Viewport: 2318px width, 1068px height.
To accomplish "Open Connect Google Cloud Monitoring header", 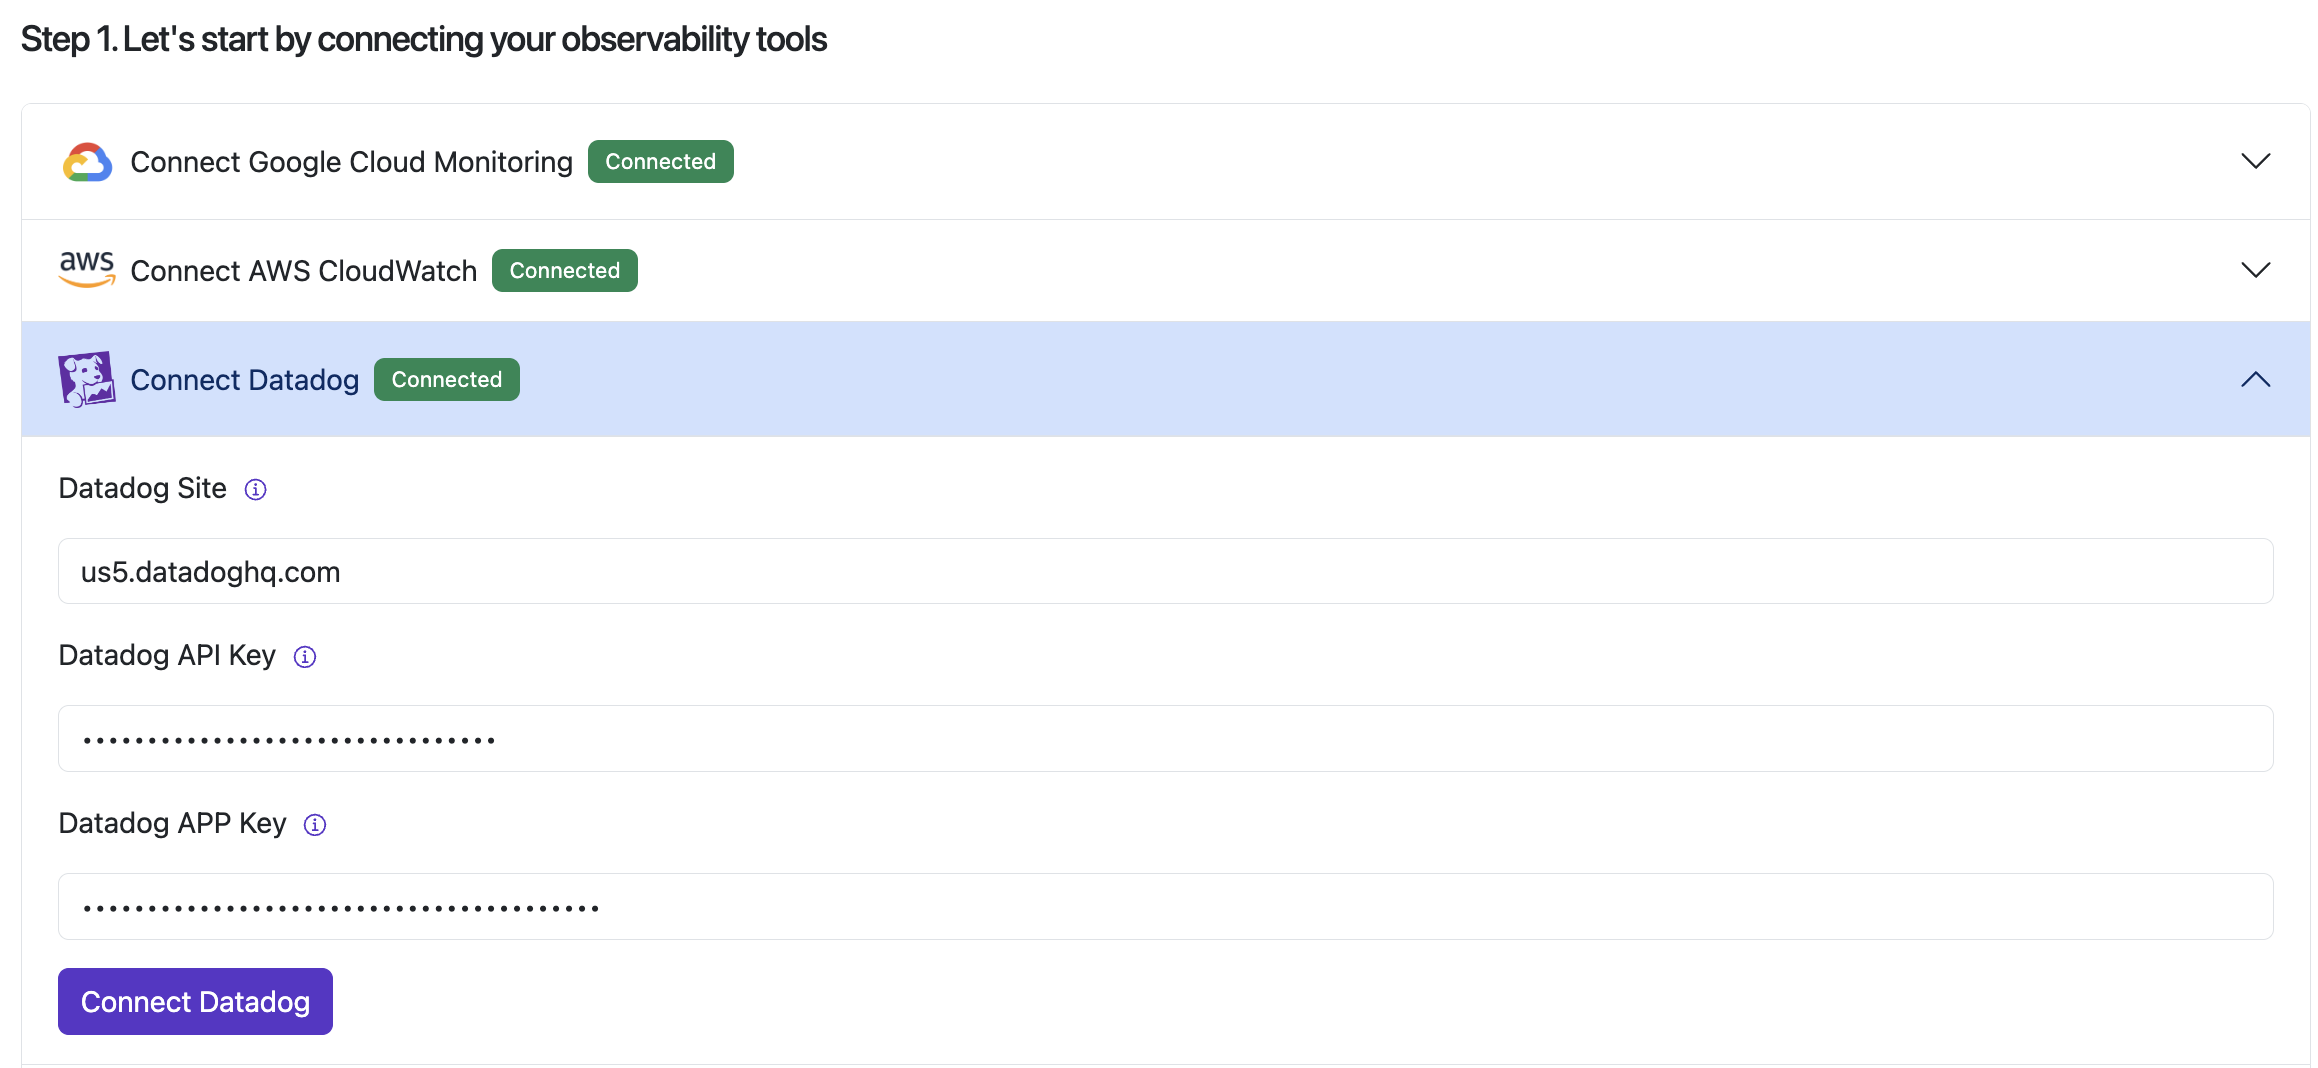I will [351, 162].
